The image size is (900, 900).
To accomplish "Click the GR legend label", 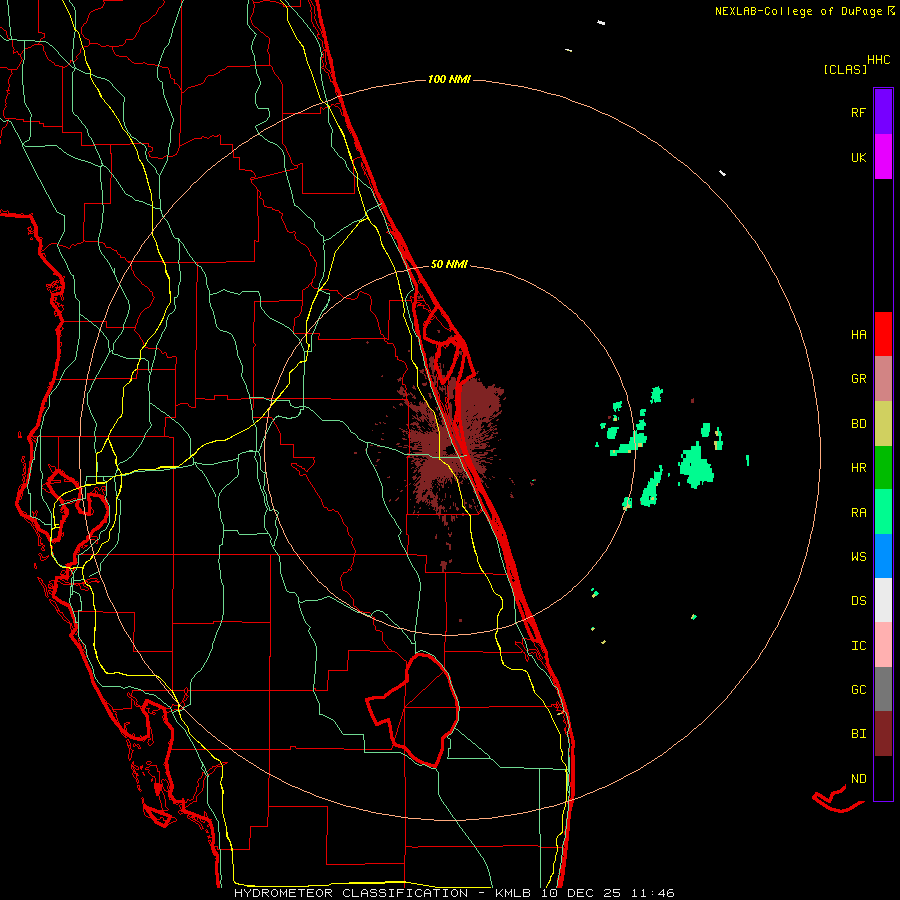I will point(858,379).
